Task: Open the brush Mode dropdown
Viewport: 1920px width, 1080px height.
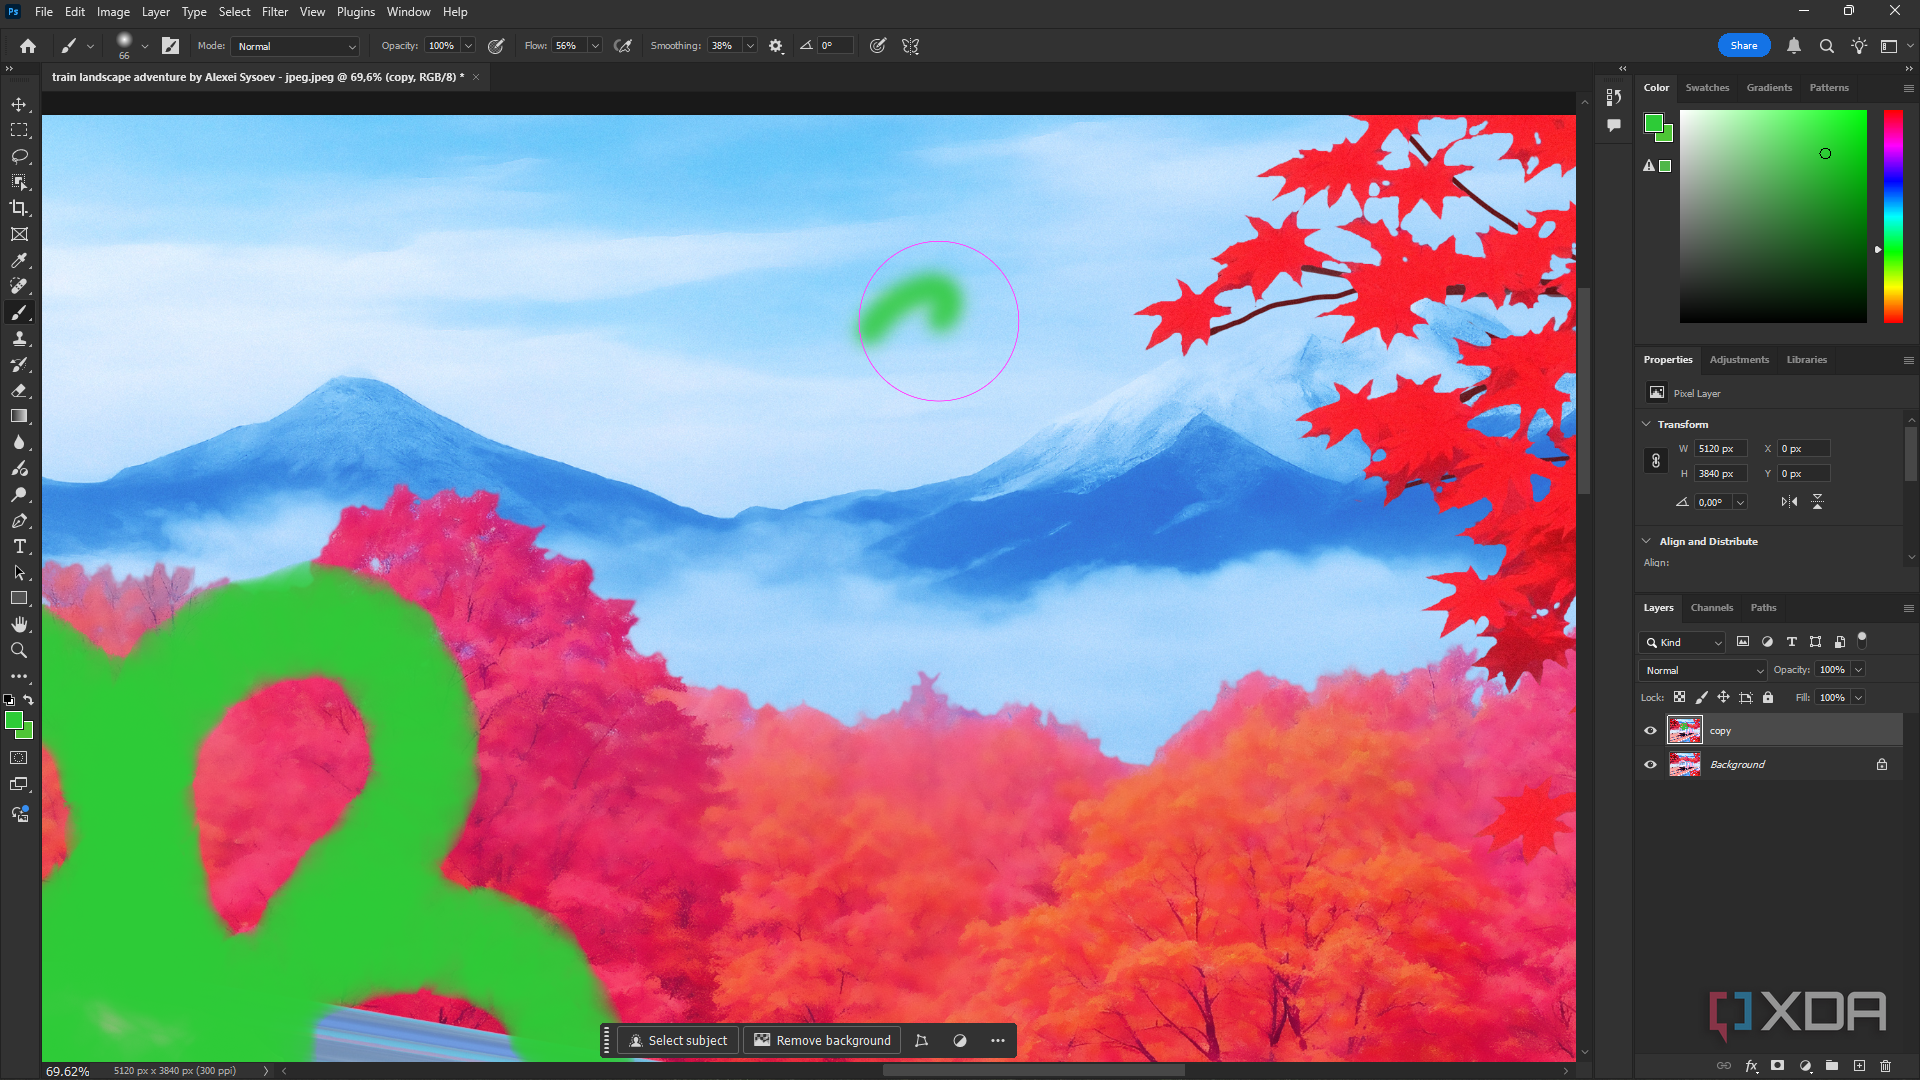Action: 295,46
